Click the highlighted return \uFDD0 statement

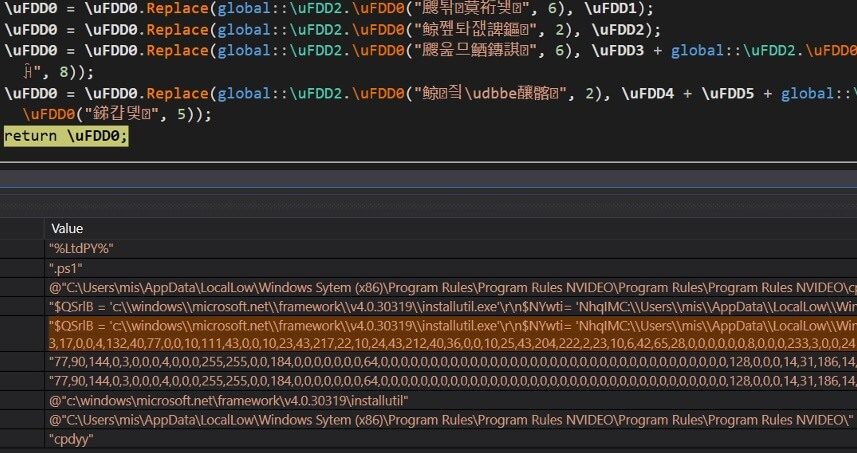(66, 136)
